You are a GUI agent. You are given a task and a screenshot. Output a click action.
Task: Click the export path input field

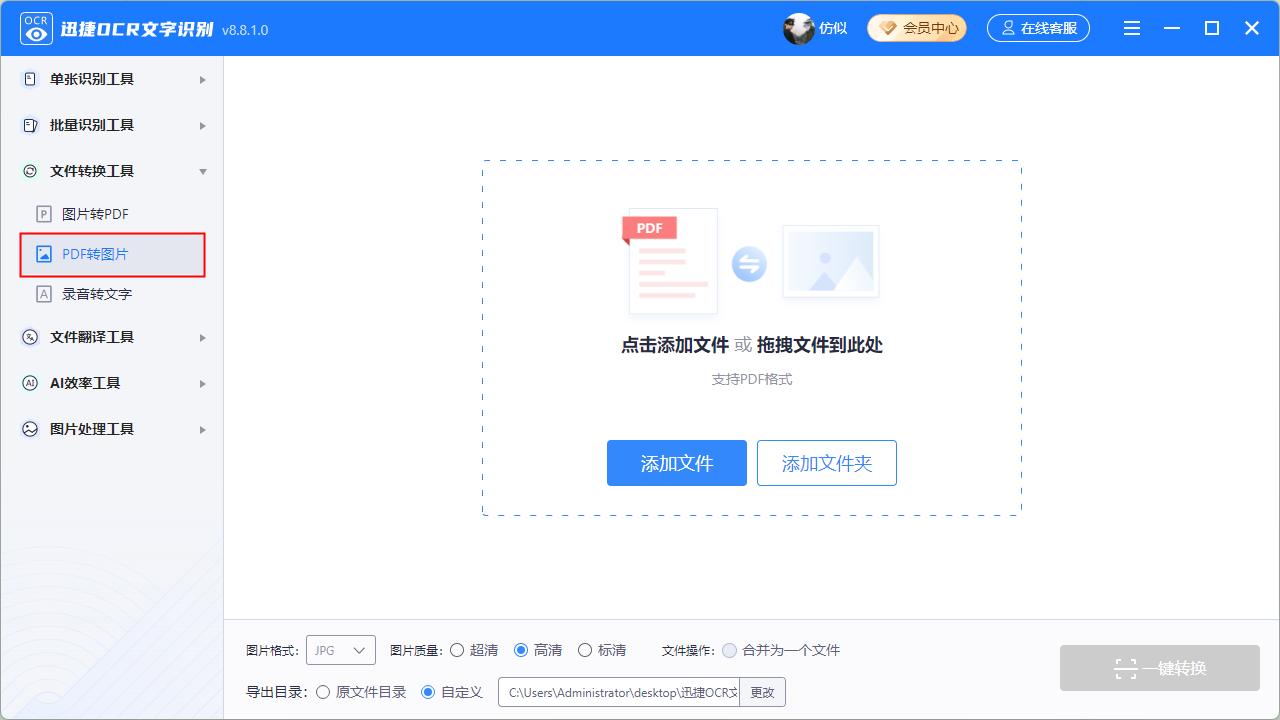[619, 692]
